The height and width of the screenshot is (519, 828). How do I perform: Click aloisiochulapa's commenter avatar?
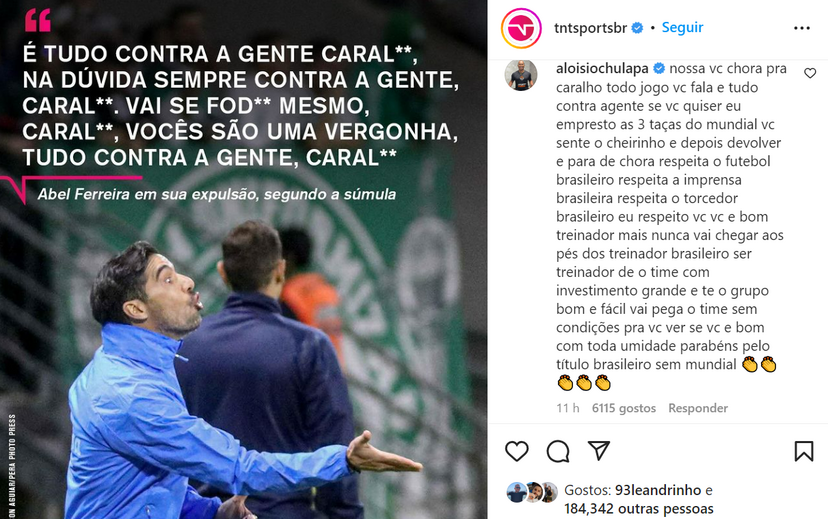coord(521,75)
